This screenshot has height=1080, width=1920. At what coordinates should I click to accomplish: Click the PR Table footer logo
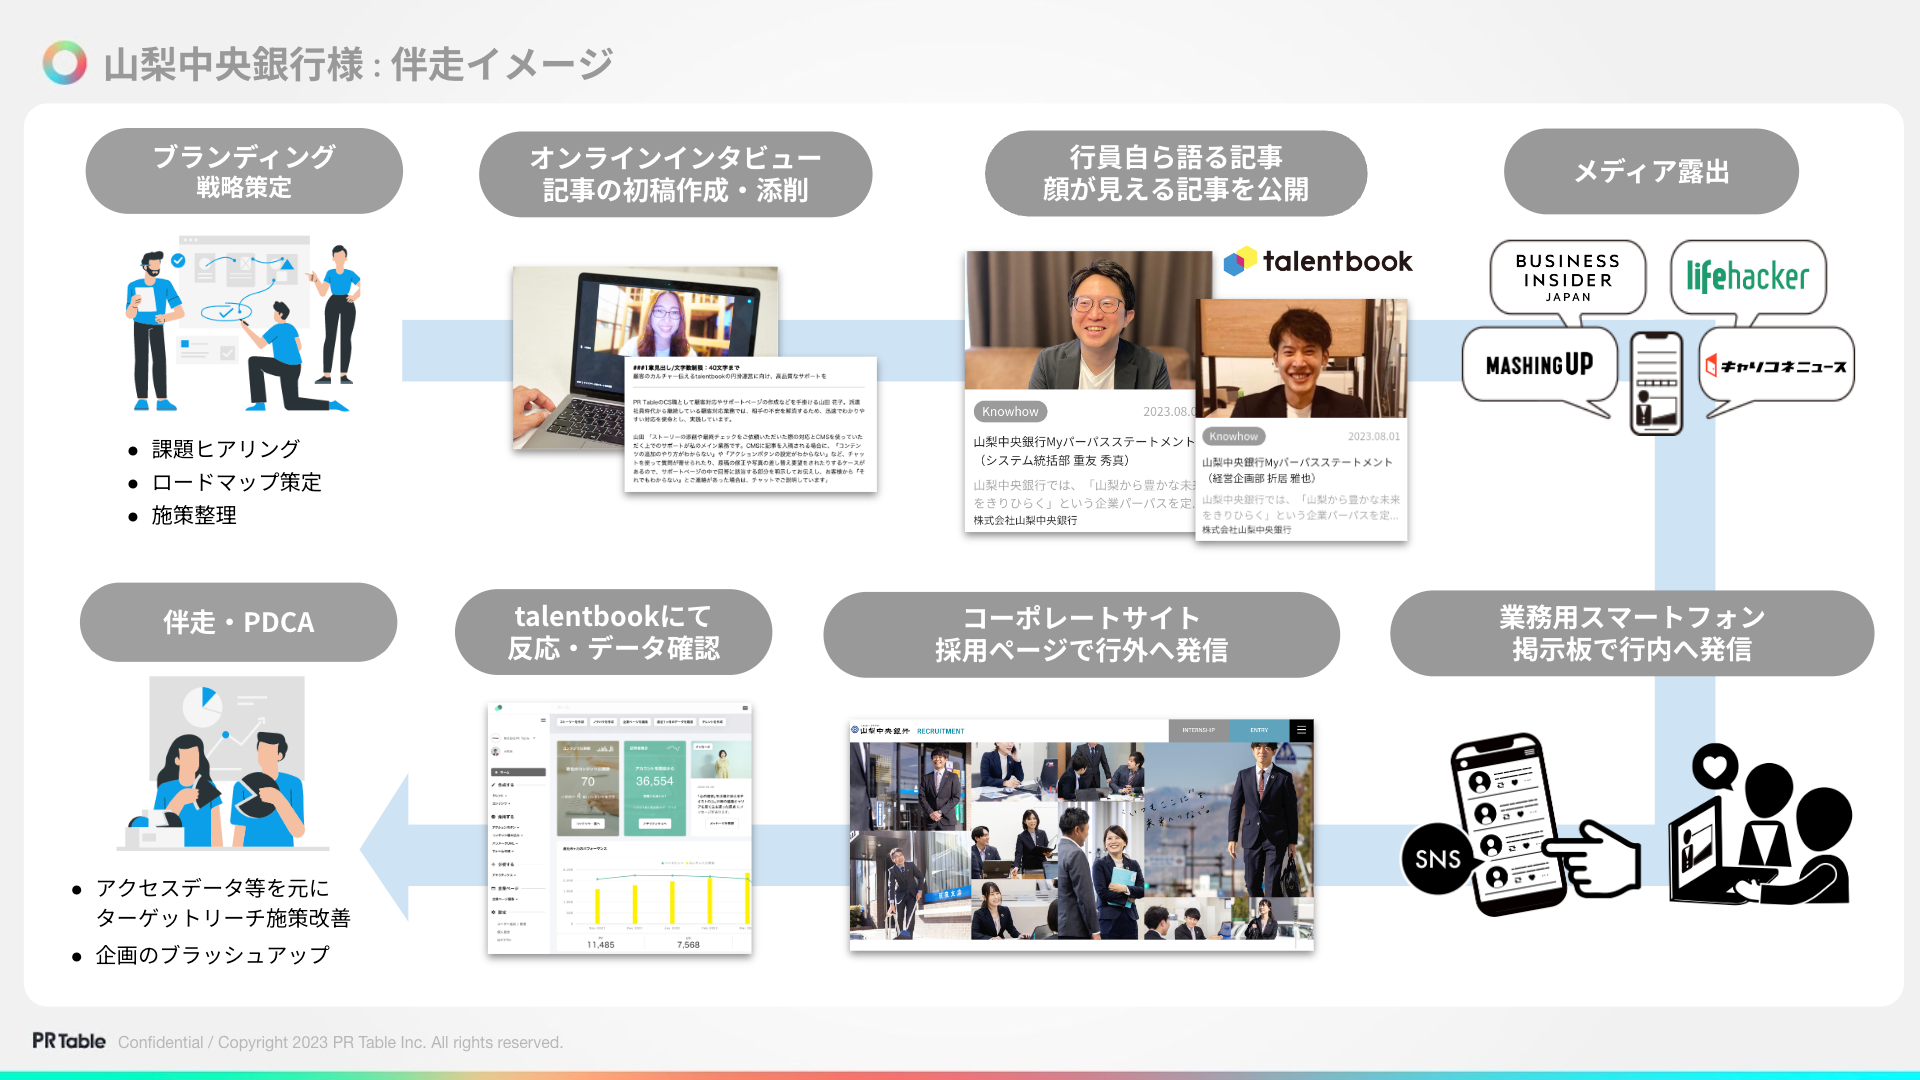(x=69, y=1041)
